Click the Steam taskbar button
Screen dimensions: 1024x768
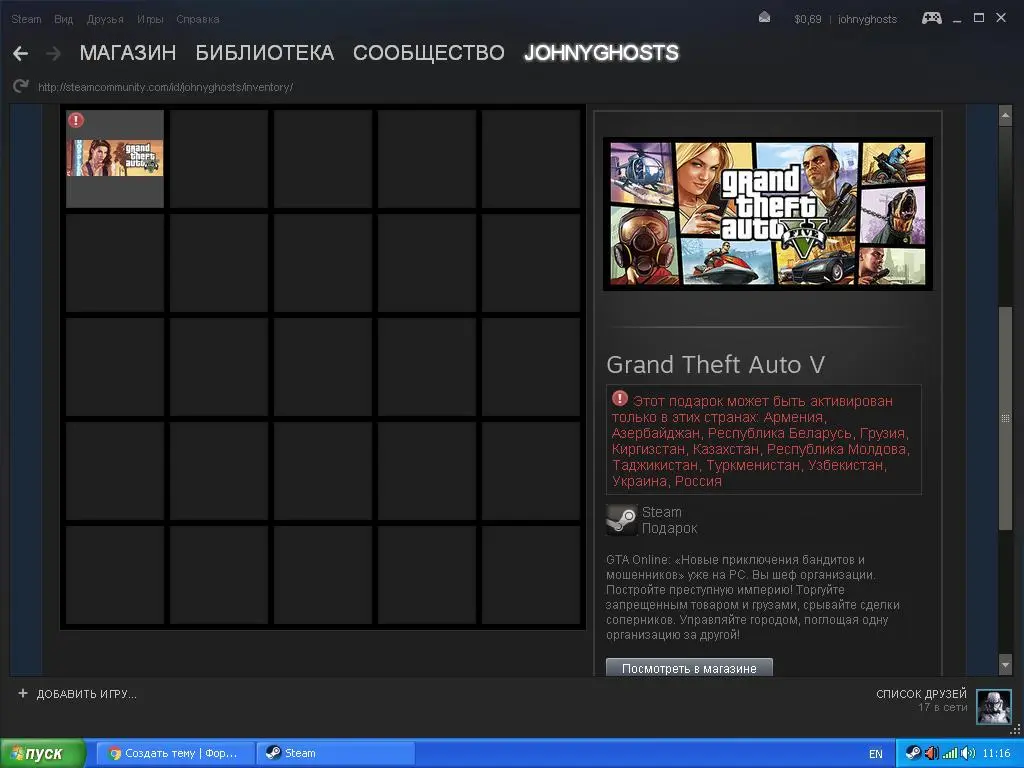click(334, 753)
